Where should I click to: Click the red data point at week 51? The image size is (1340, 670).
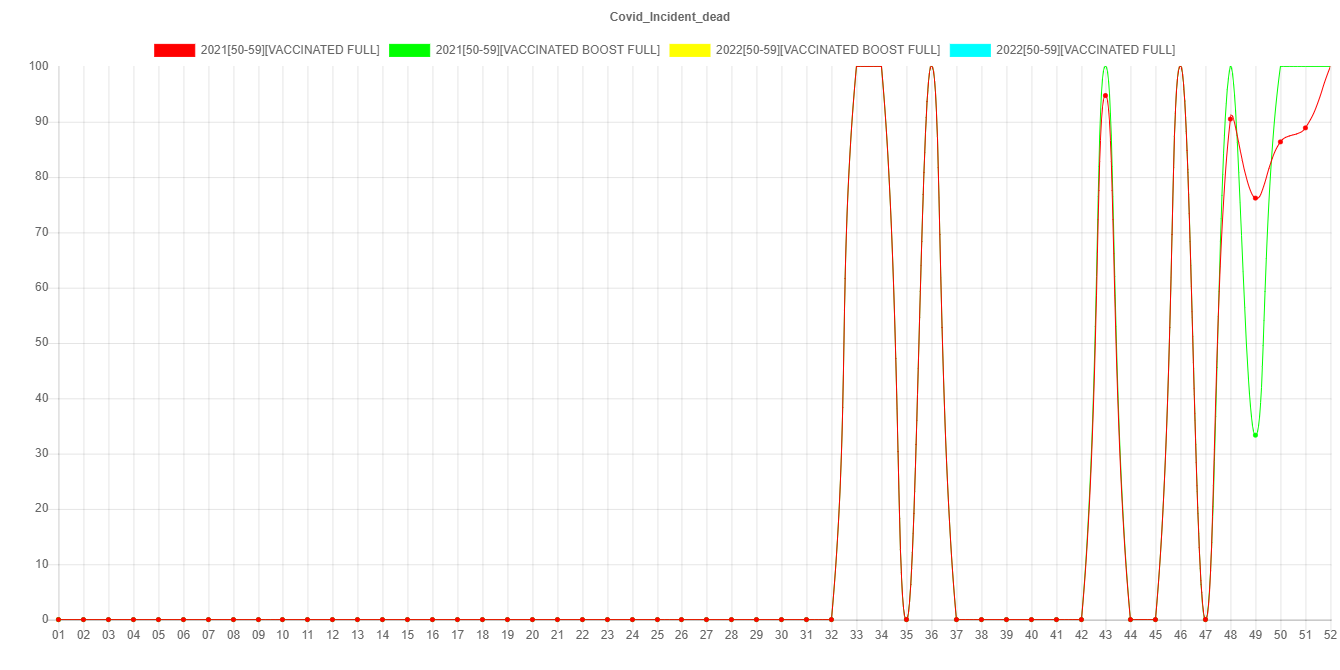1305,128
